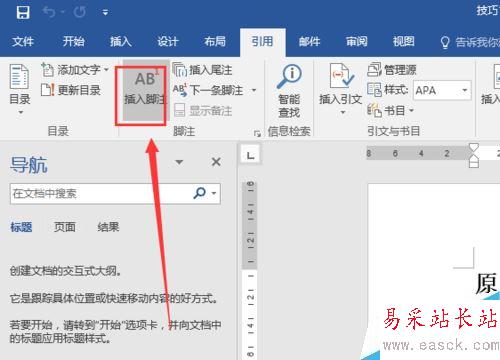
Task: Switch to the 开始 ribbon tab
Action: [73, 42]
